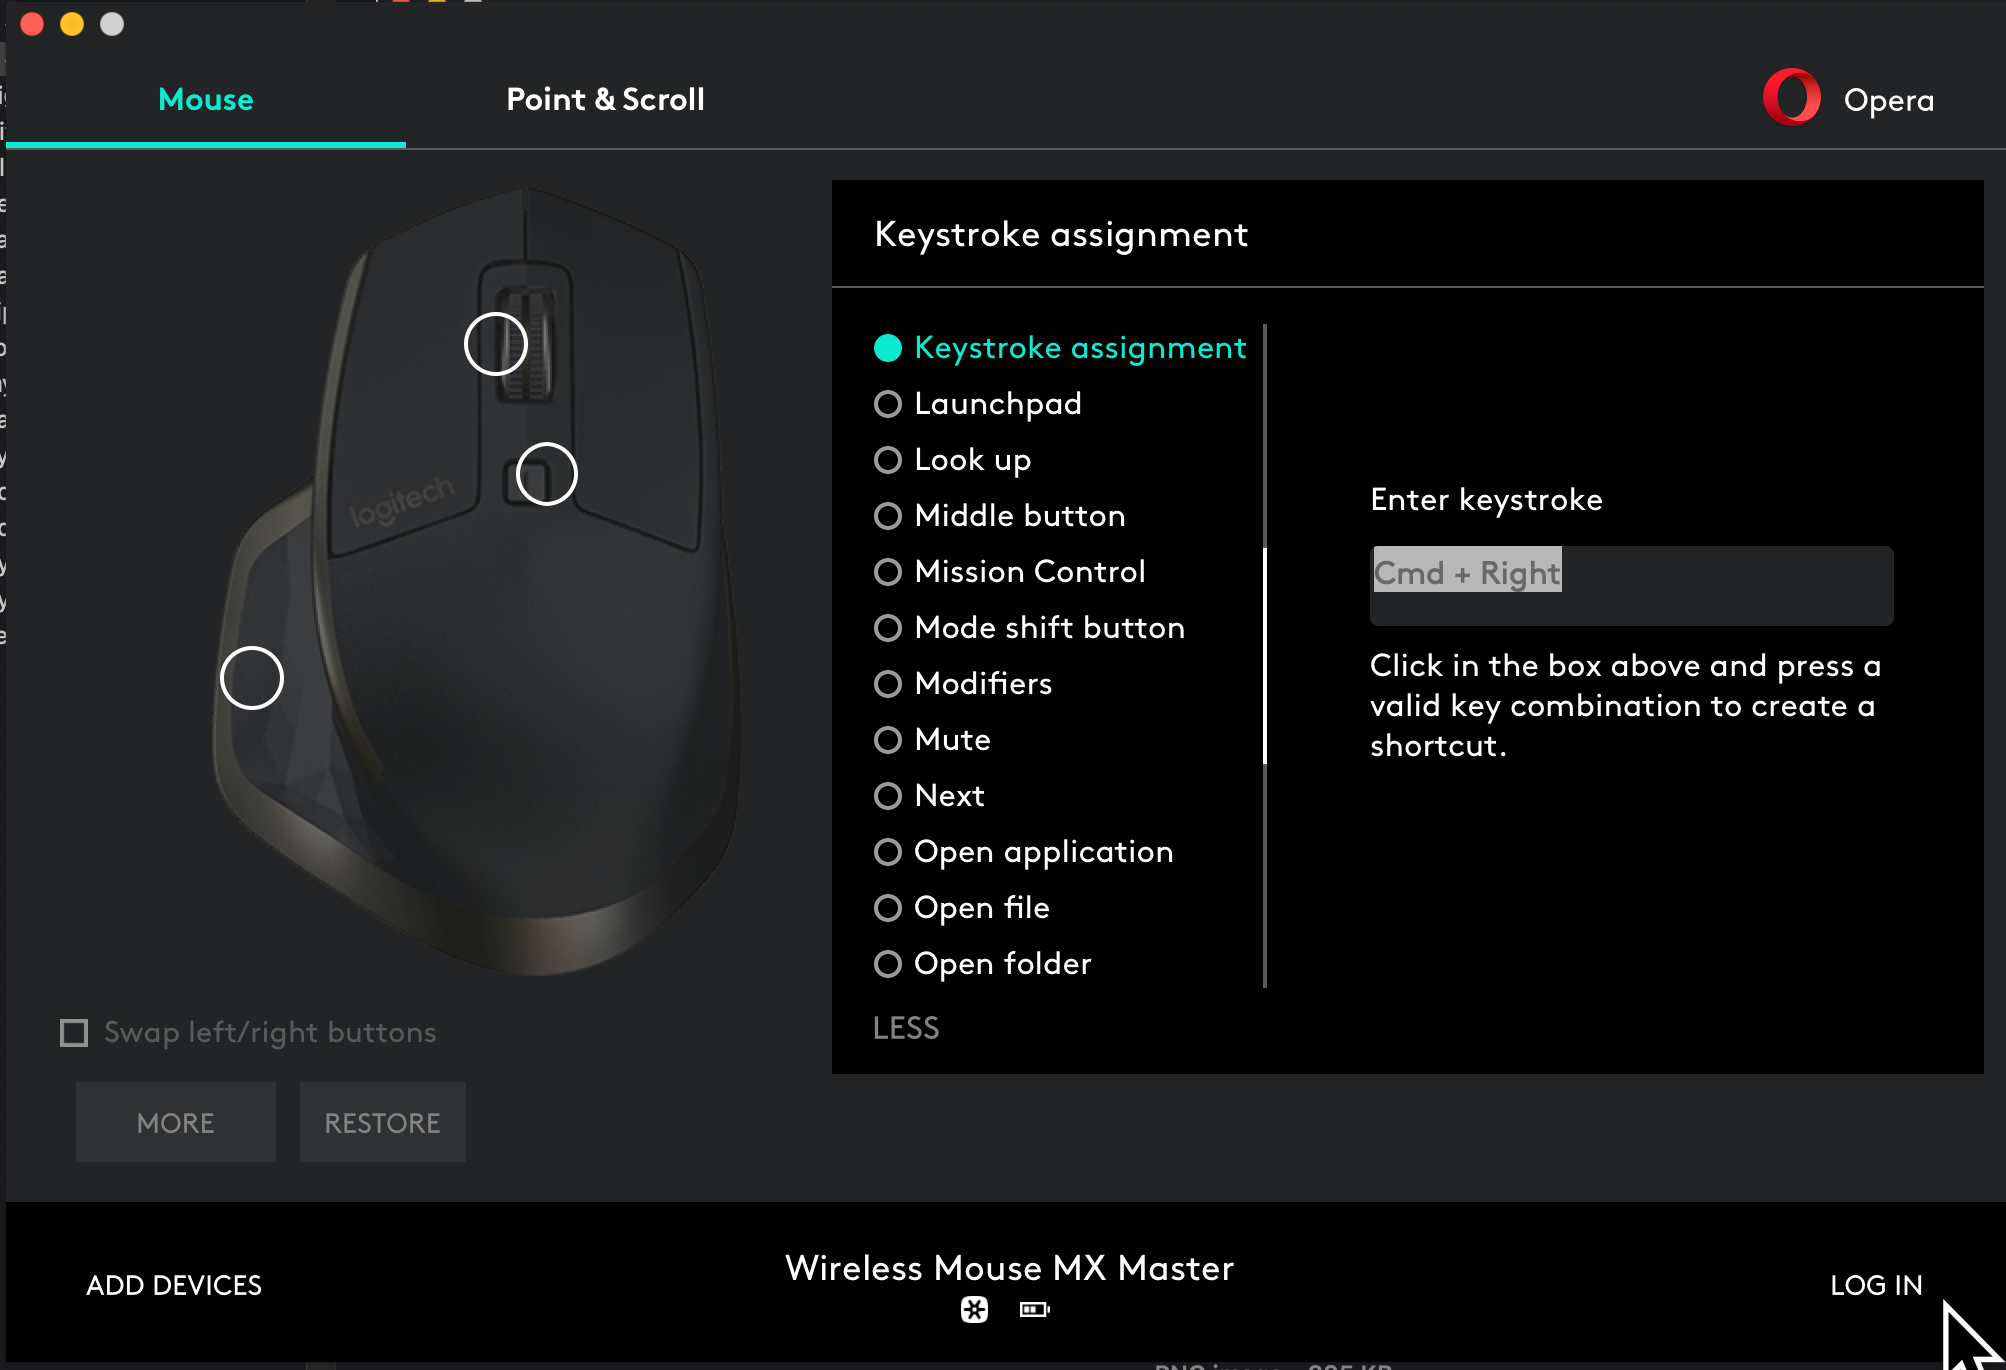Select the thumb button on mouse diagram

point(250,677)
